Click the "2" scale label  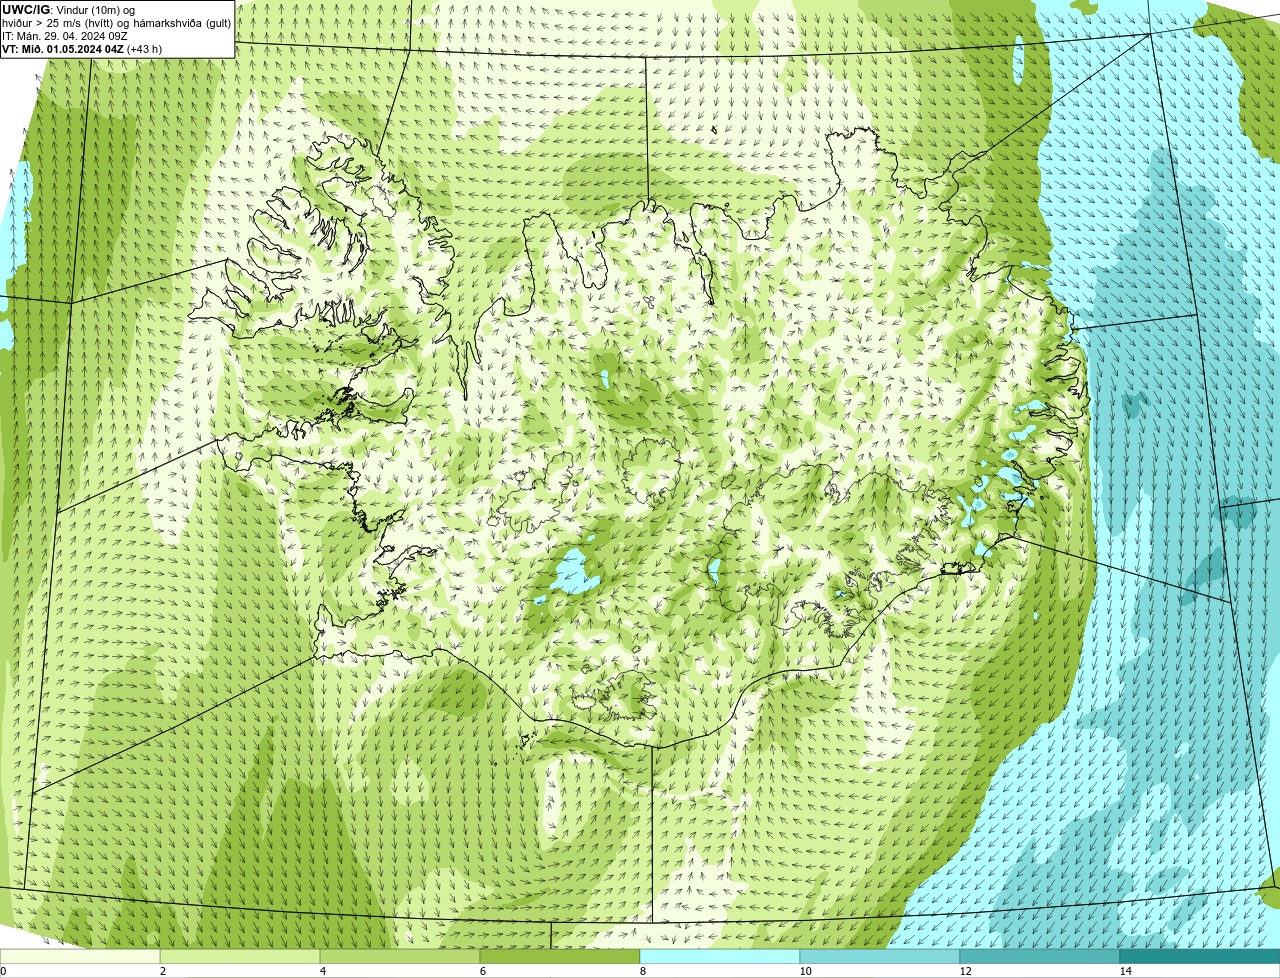[x=162, y=971]
